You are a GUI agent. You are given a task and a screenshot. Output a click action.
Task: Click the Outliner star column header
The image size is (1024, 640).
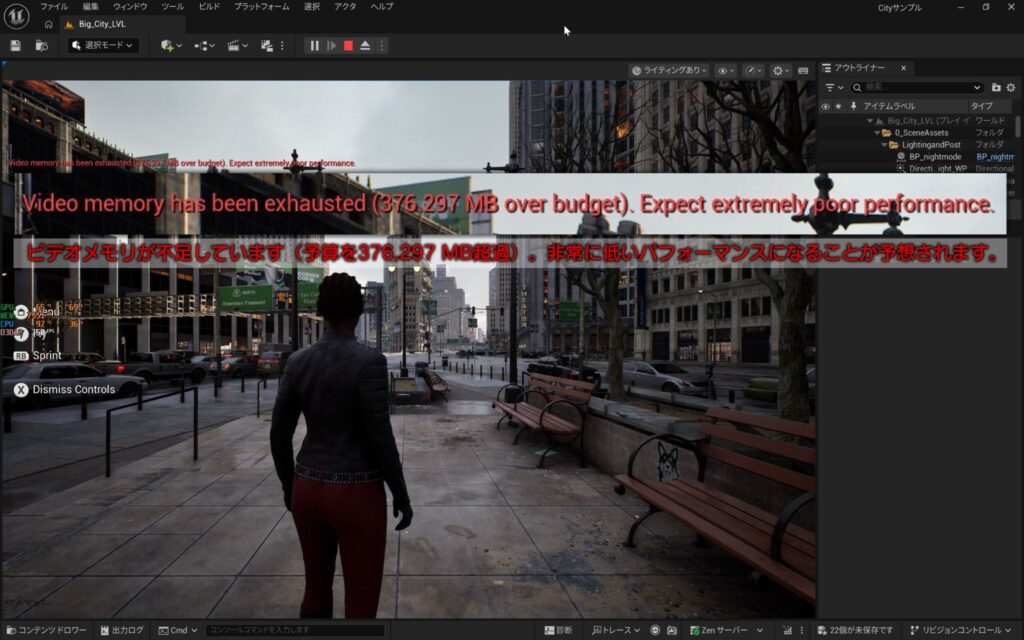pyautogui.click(x=839, y=106)
